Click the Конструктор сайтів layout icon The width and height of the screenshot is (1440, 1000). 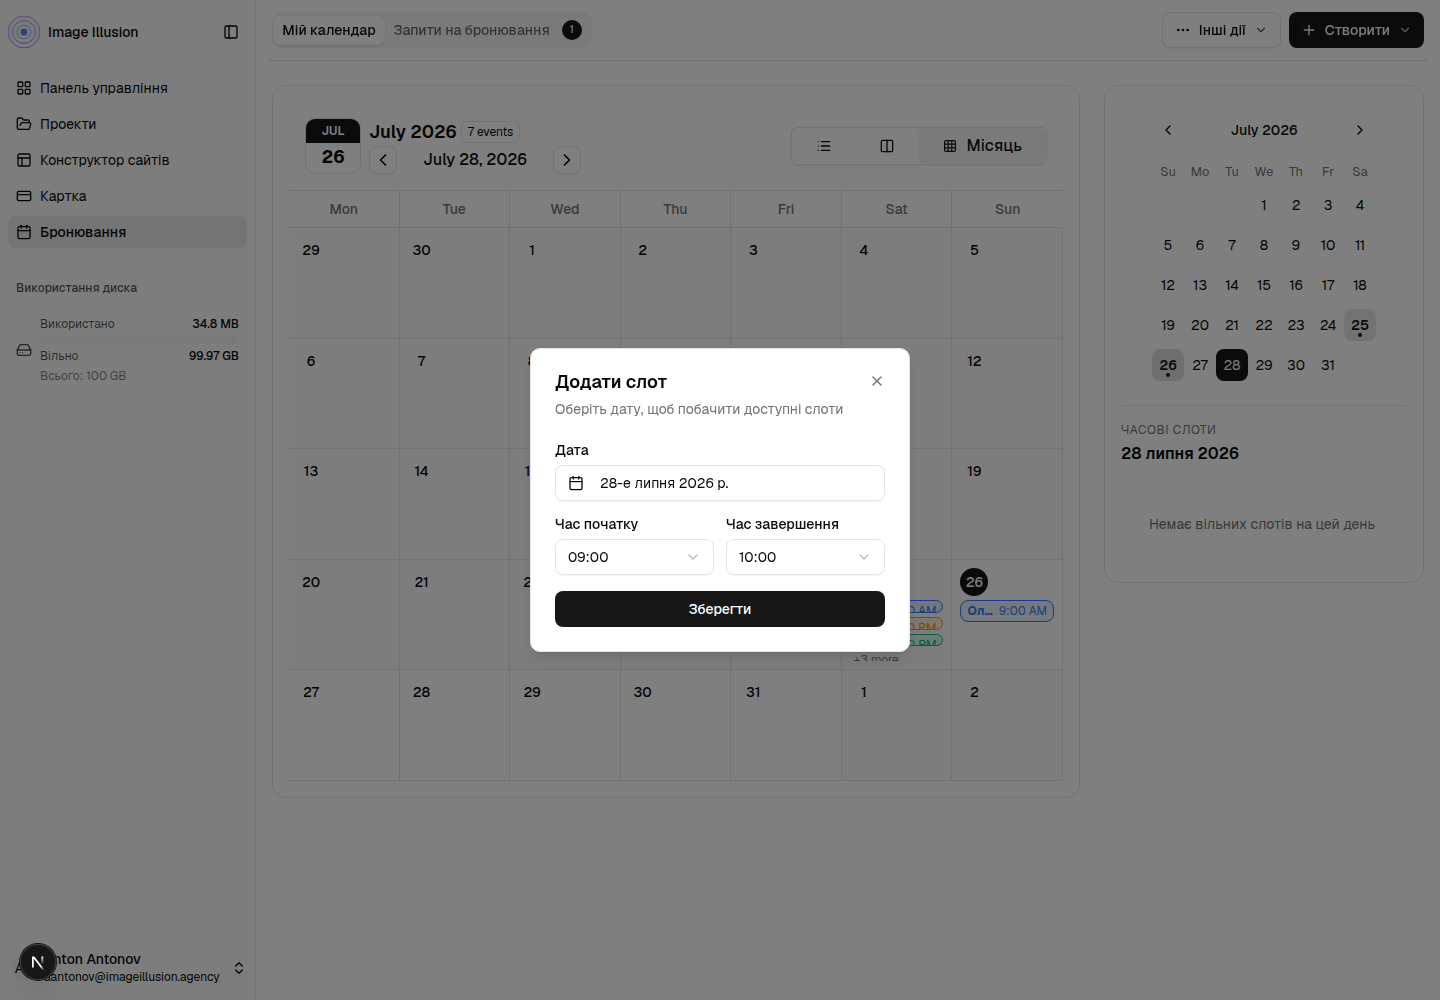pos(24,160)
